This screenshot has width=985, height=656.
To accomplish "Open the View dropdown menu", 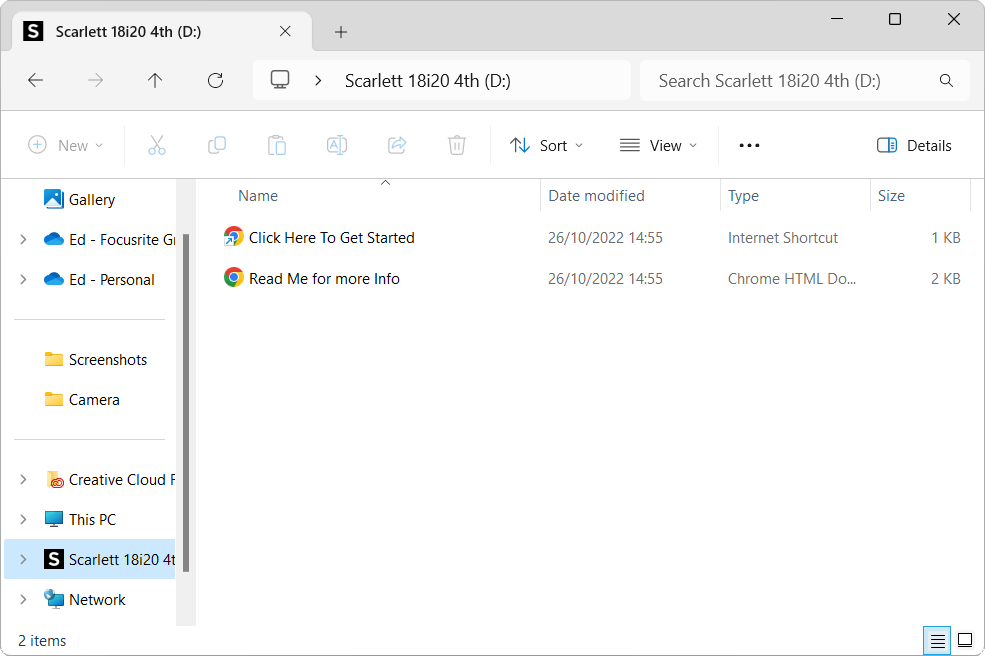I will click(x=658, y=145).
